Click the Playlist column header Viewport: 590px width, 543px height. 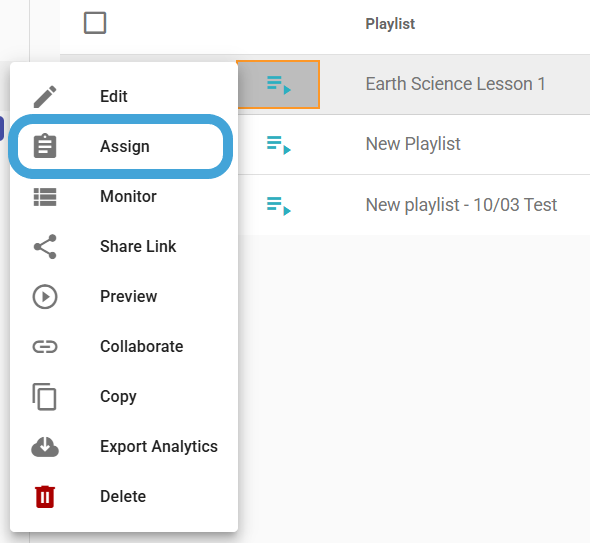[x=390, y=24]
